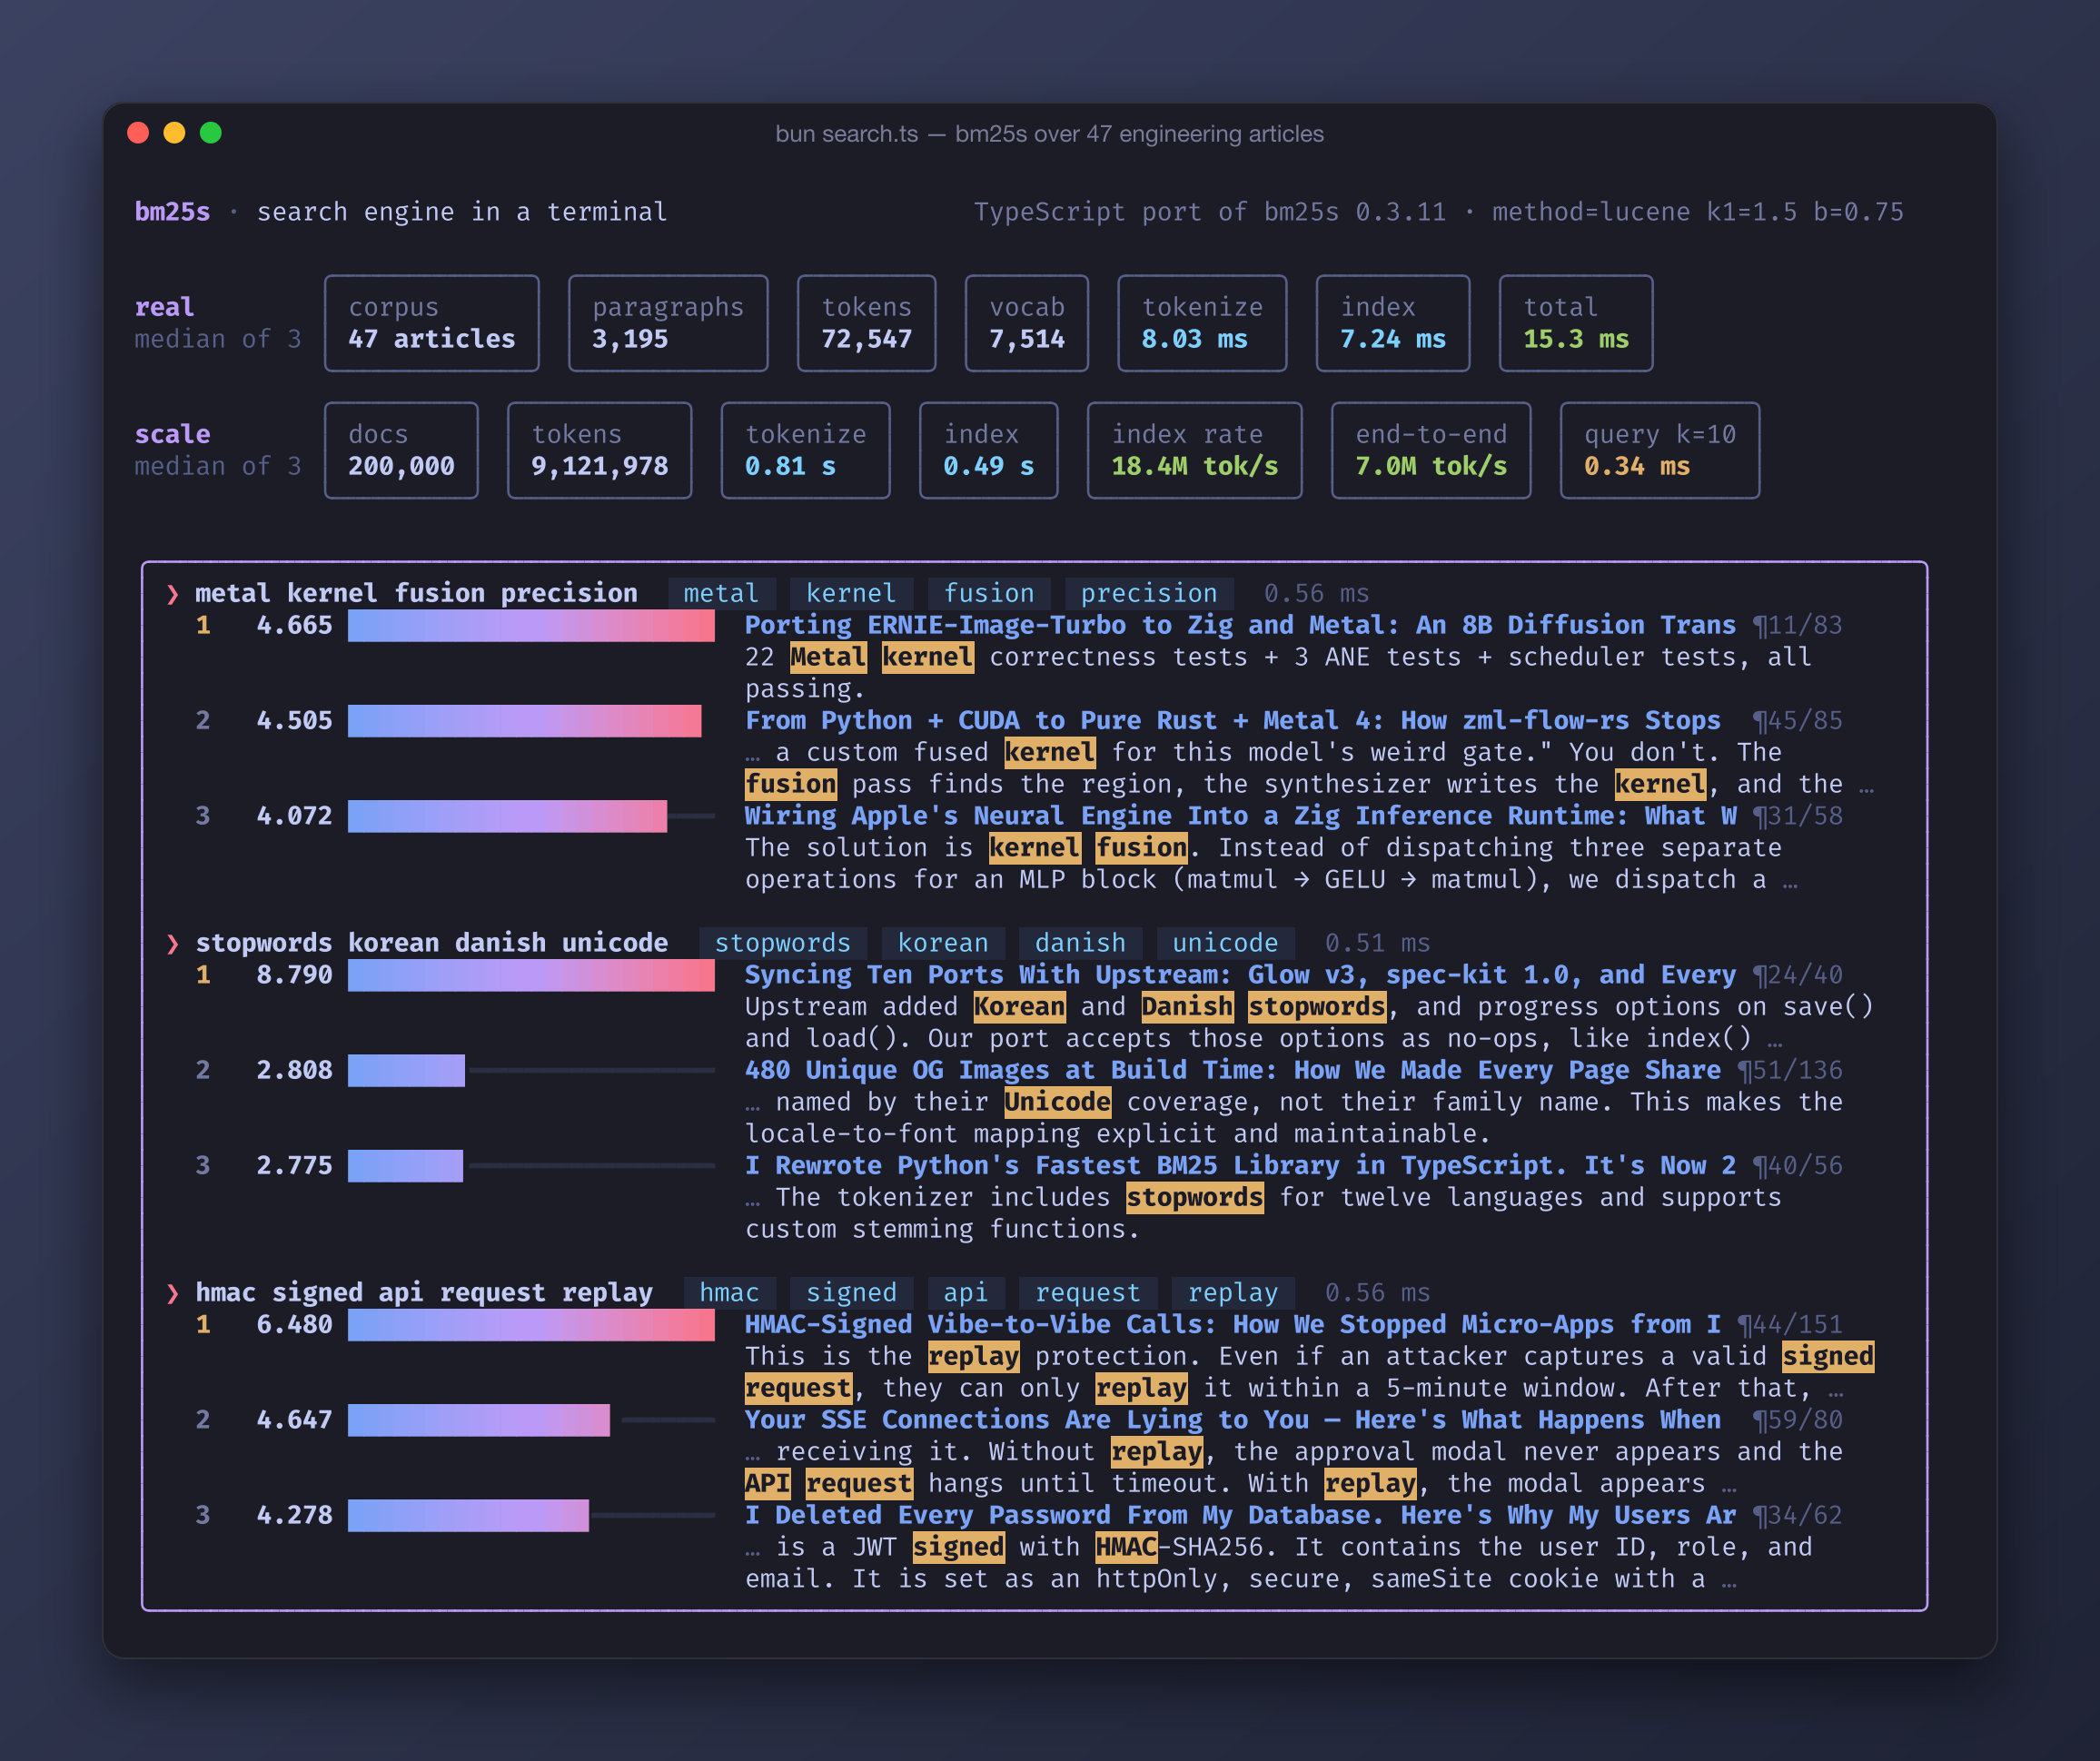Open 'Your SSE Connections Are Lying' result

tap(1232, 1420)
